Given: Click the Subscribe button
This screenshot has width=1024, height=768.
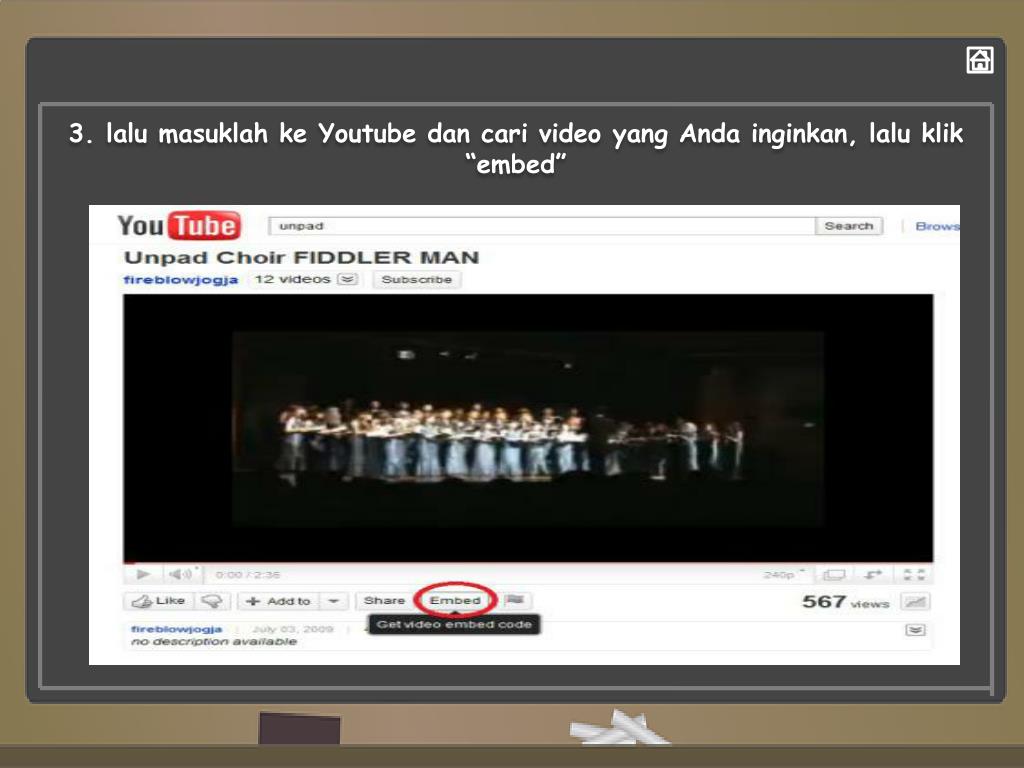Looking at the screenshot, I should [x=417, y=280].
